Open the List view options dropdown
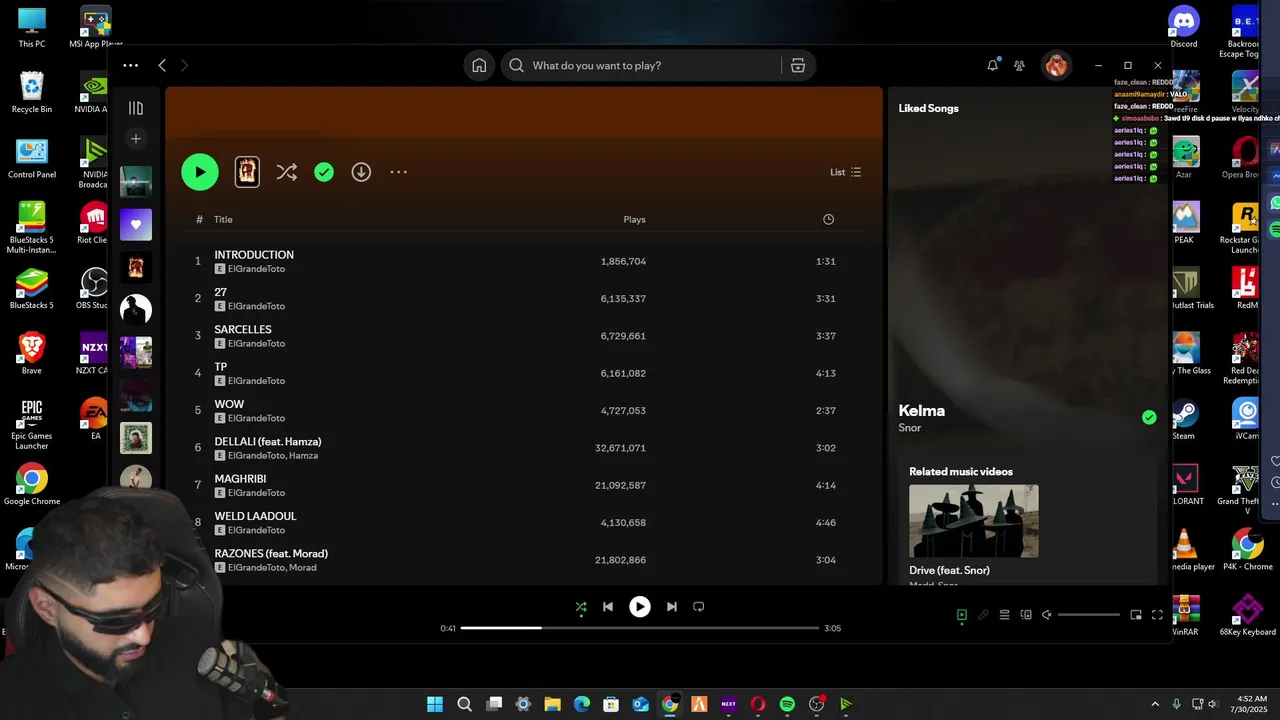This screenshot has width=1280, height=720. [845, 172]
